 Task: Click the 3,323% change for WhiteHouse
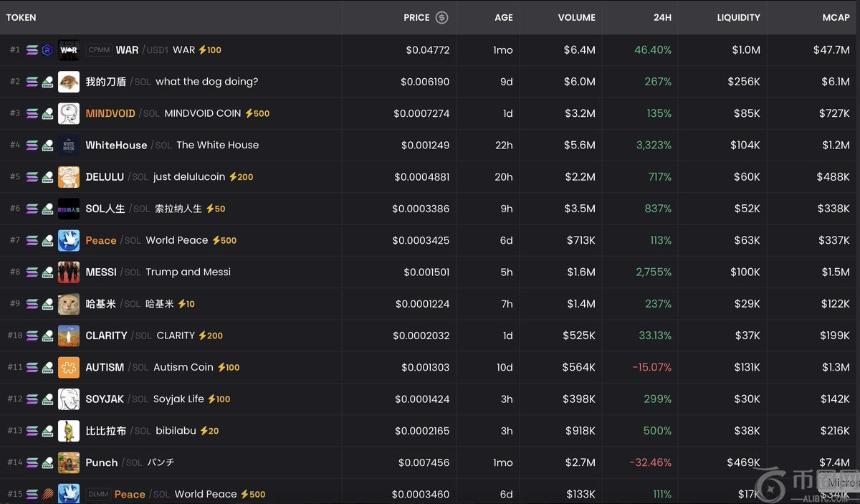(654, 145)
